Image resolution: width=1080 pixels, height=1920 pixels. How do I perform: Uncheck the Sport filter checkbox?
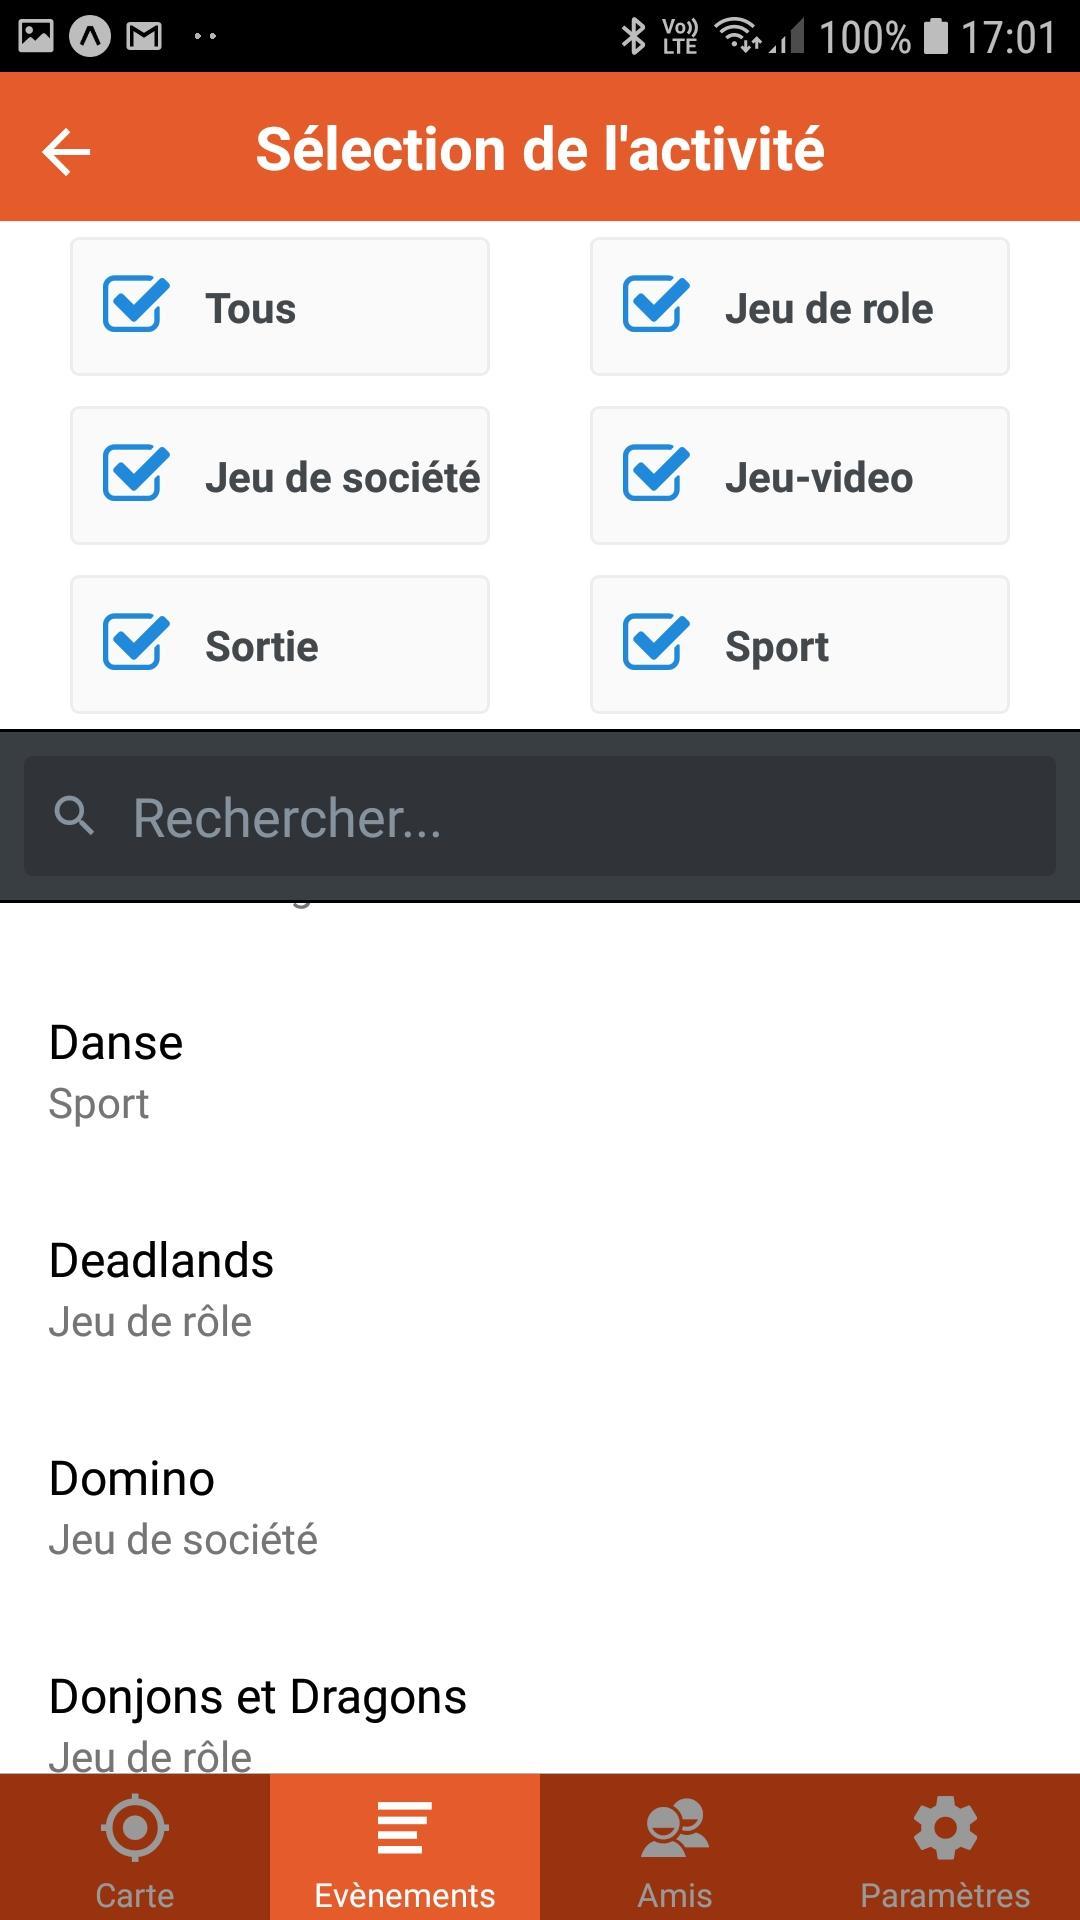pyautogui.click(x=656, y=643)
